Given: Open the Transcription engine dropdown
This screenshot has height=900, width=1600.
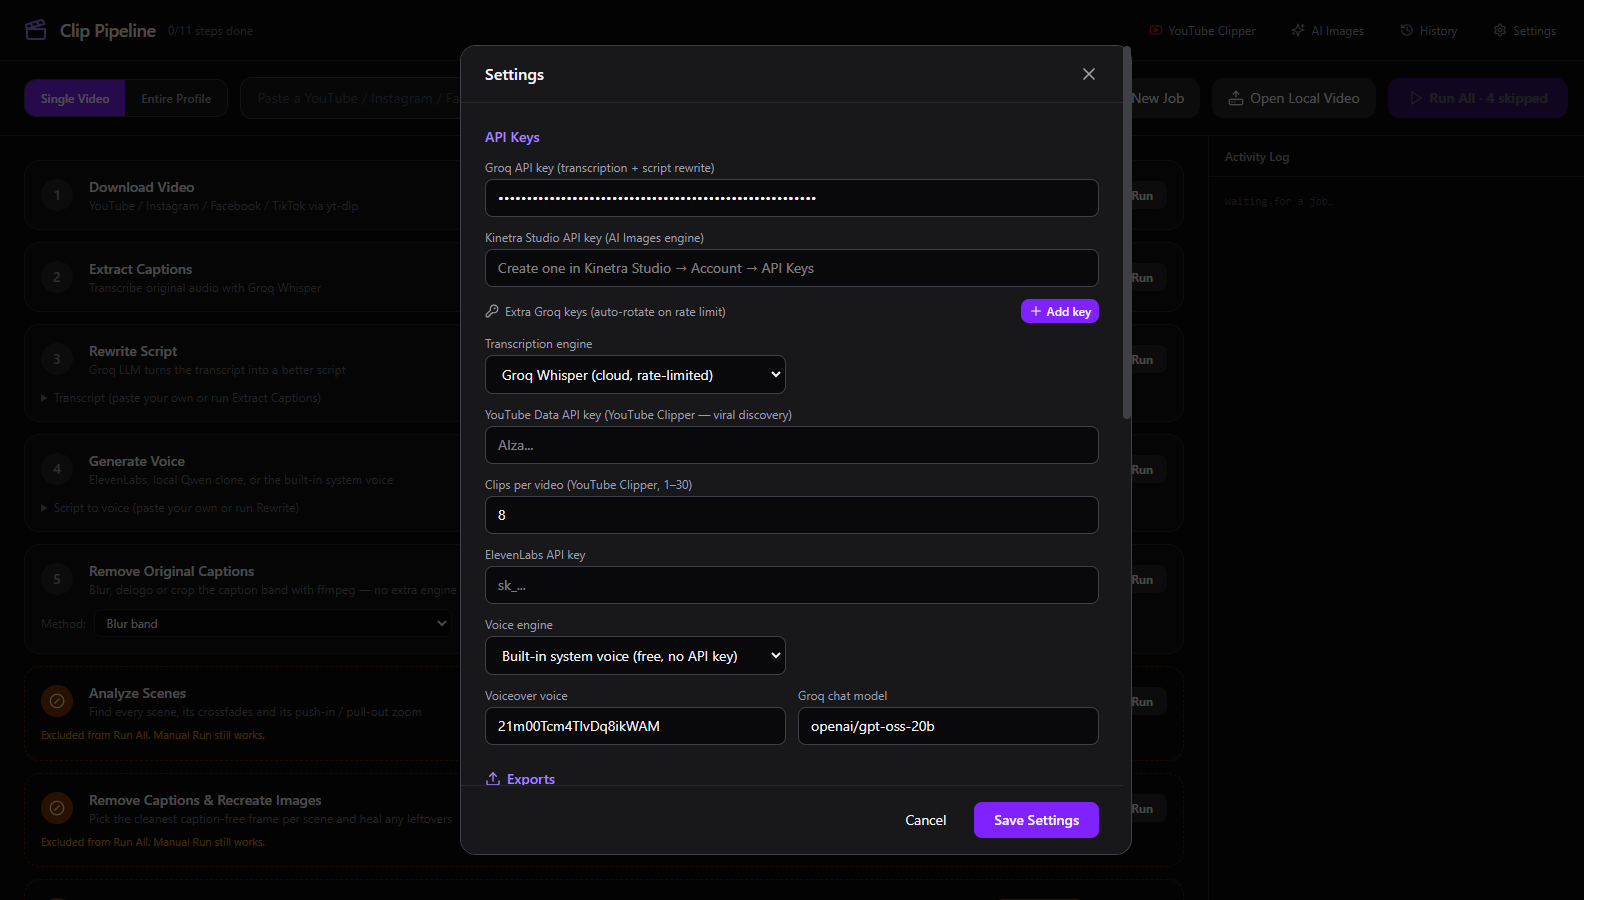Looking at the screenshot, I should point(635,375).
